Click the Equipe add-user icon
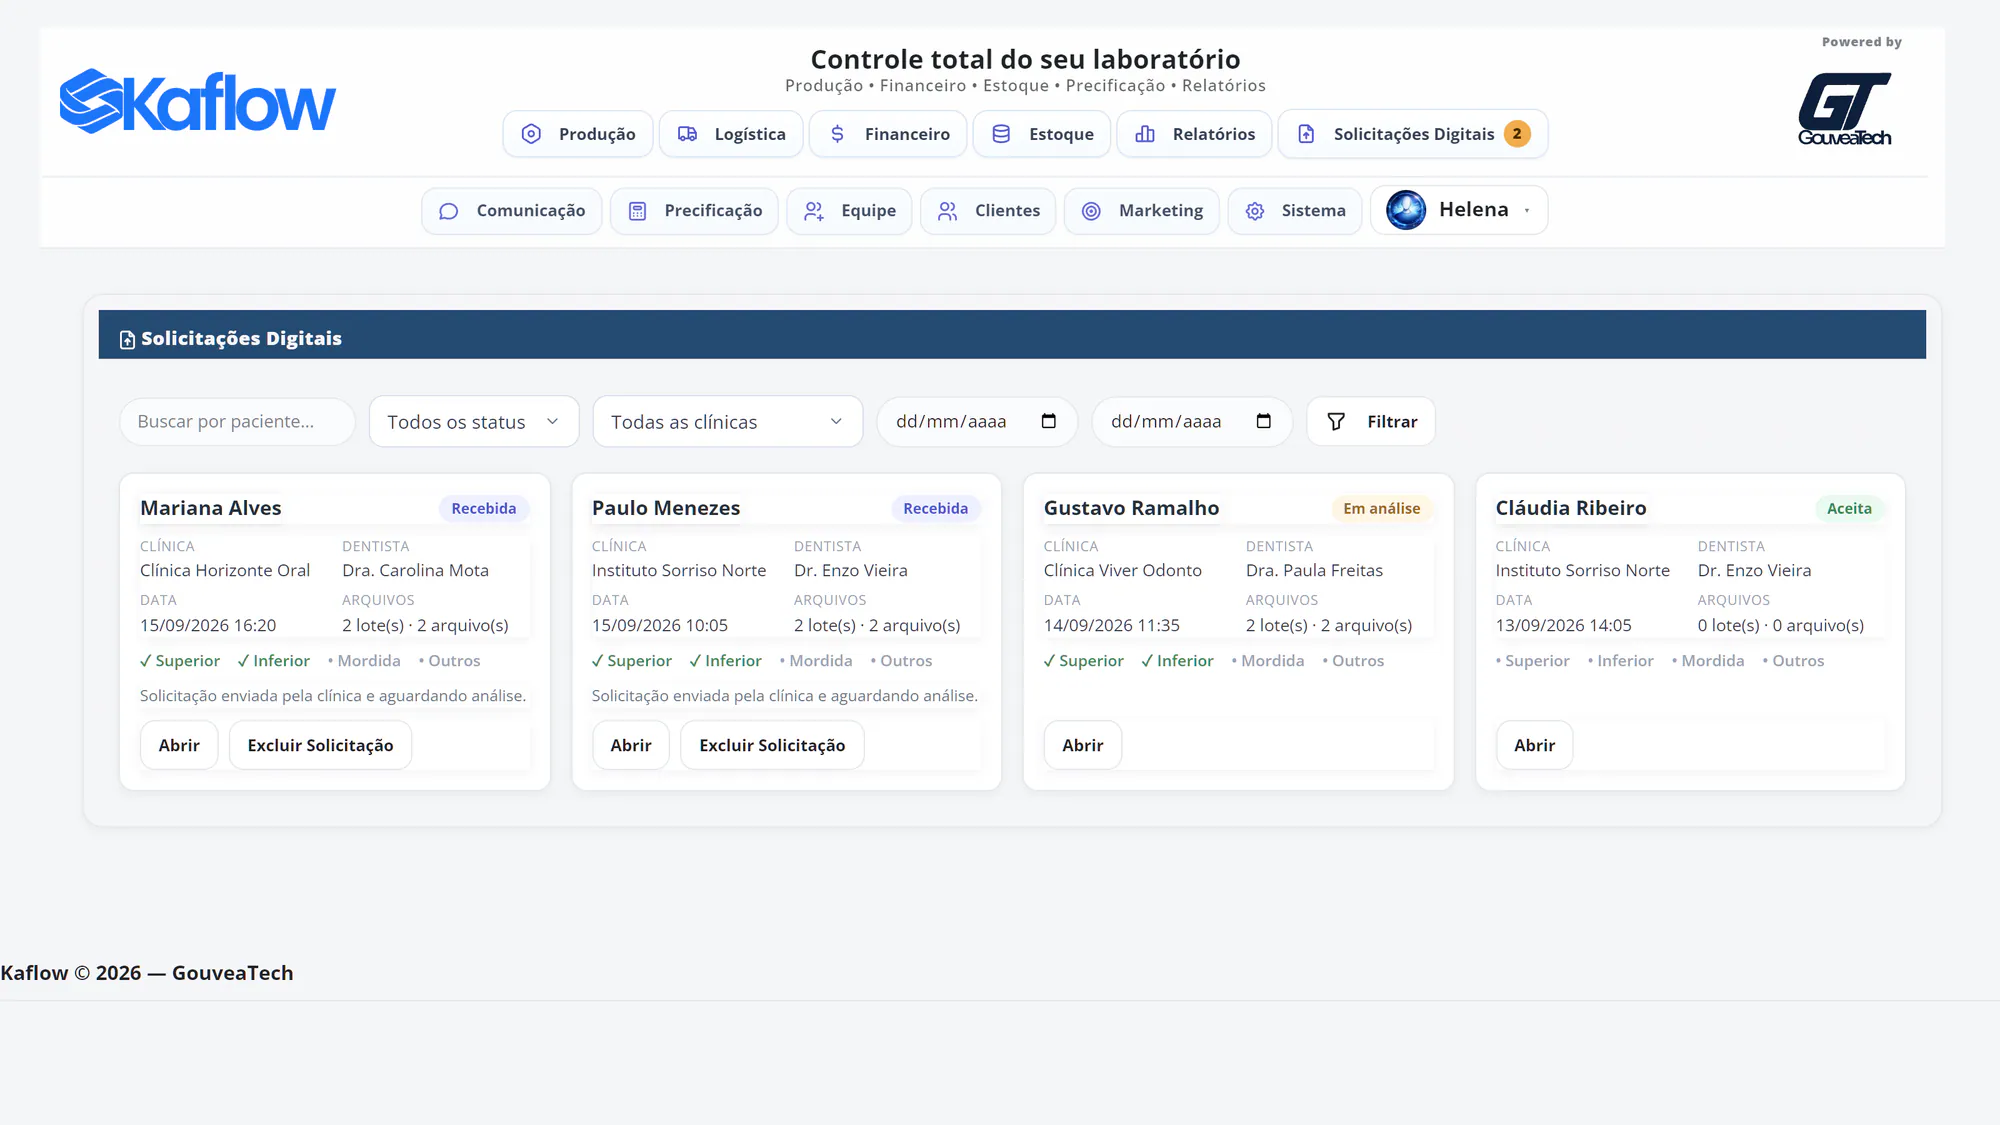2000x1125 pixels. click(814, 211)
